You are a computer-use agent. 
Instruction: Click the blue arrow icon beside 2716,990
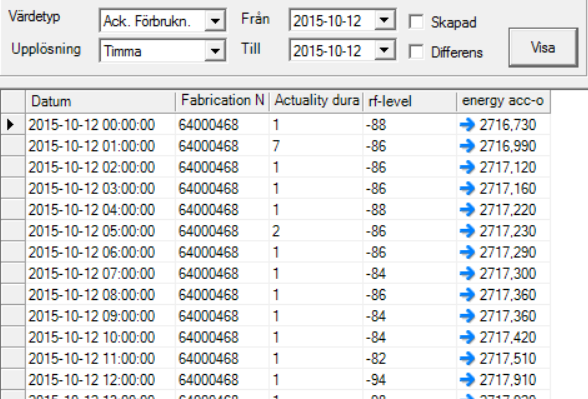pyautogui.click(x=467, y=146)
